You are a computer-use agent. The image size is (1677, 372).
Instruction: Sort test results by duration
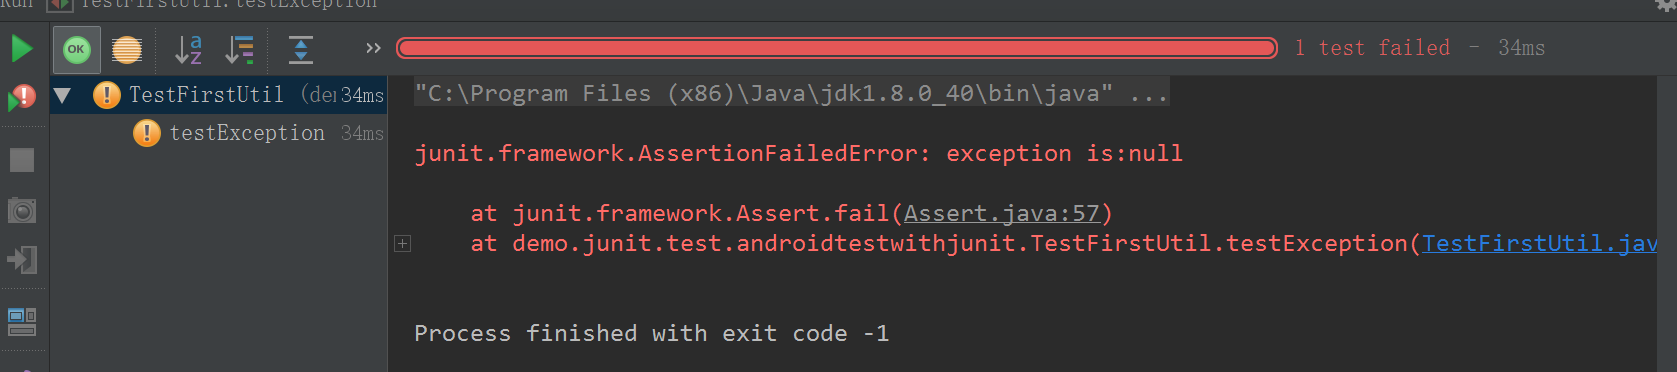(x=240, y=49)
